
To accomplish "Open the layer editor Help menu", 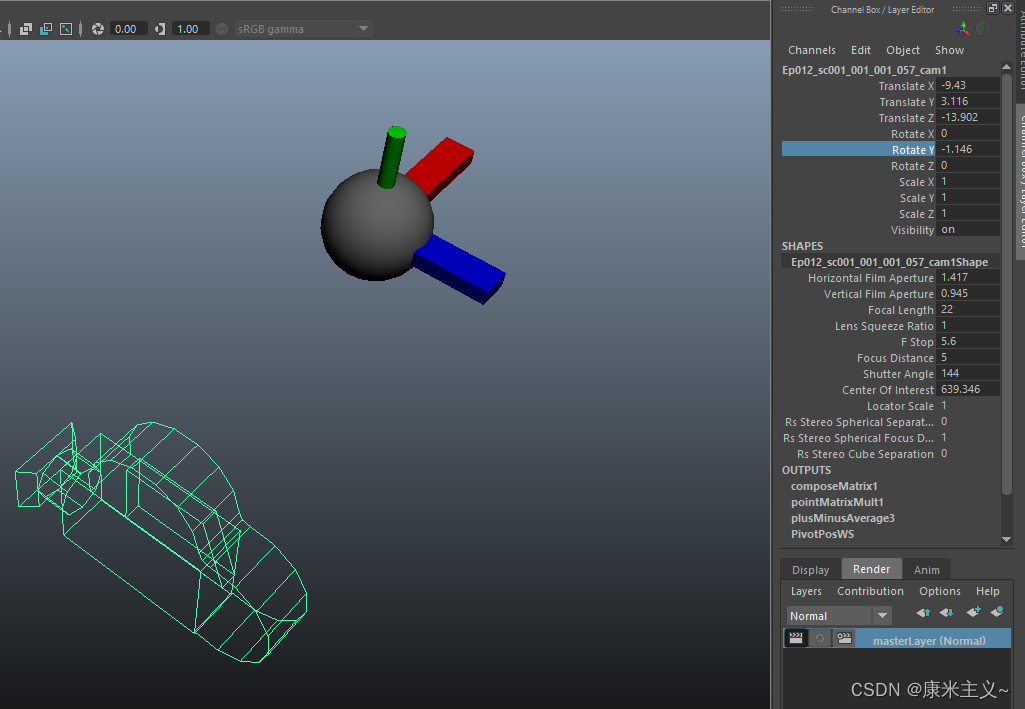I will (x=987, y=591).
